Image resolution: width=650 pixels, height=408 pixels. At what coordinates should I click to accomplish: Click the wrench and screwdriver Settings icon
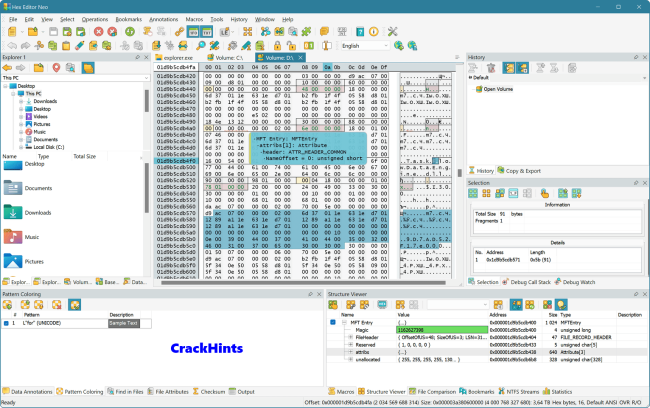392,32
